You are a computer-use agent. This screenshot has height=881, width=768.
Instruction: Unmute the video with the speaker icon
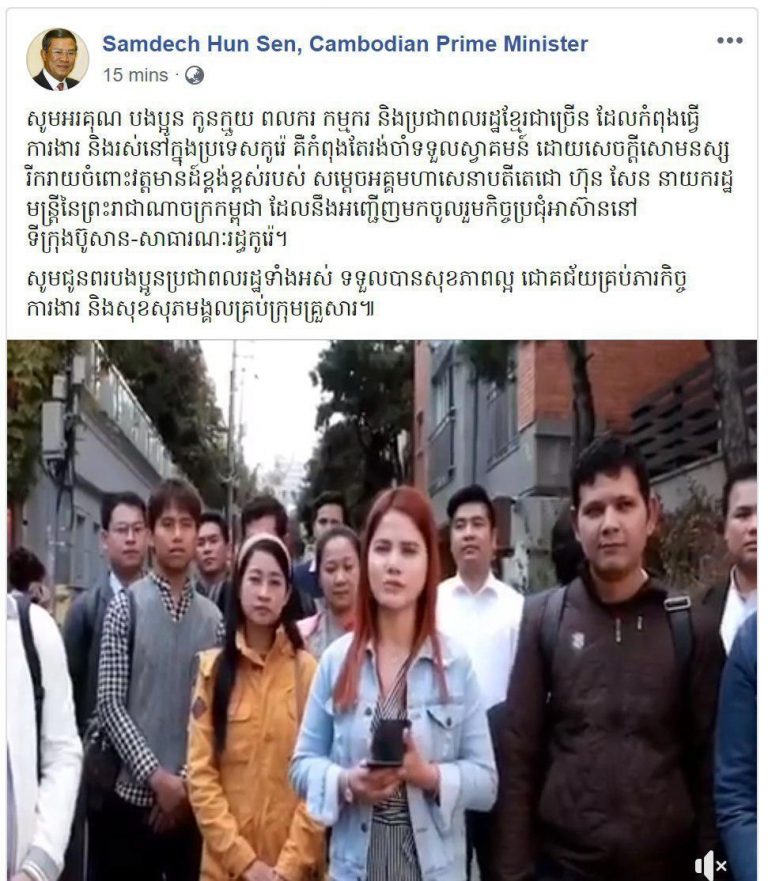tap(710, 864)
